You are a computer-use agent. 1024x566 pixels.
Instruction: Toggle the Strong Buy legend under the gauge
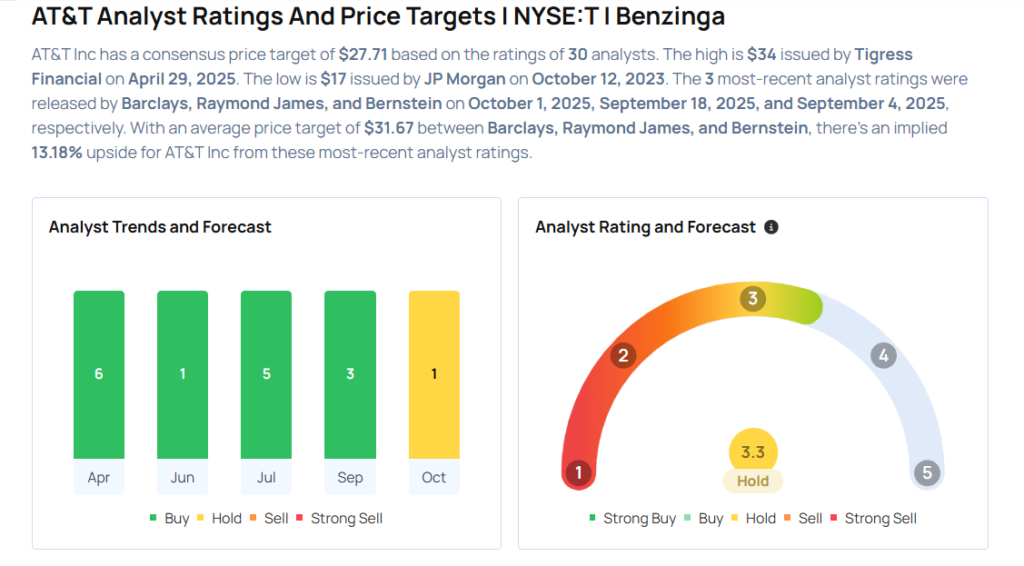click(632, 518)
